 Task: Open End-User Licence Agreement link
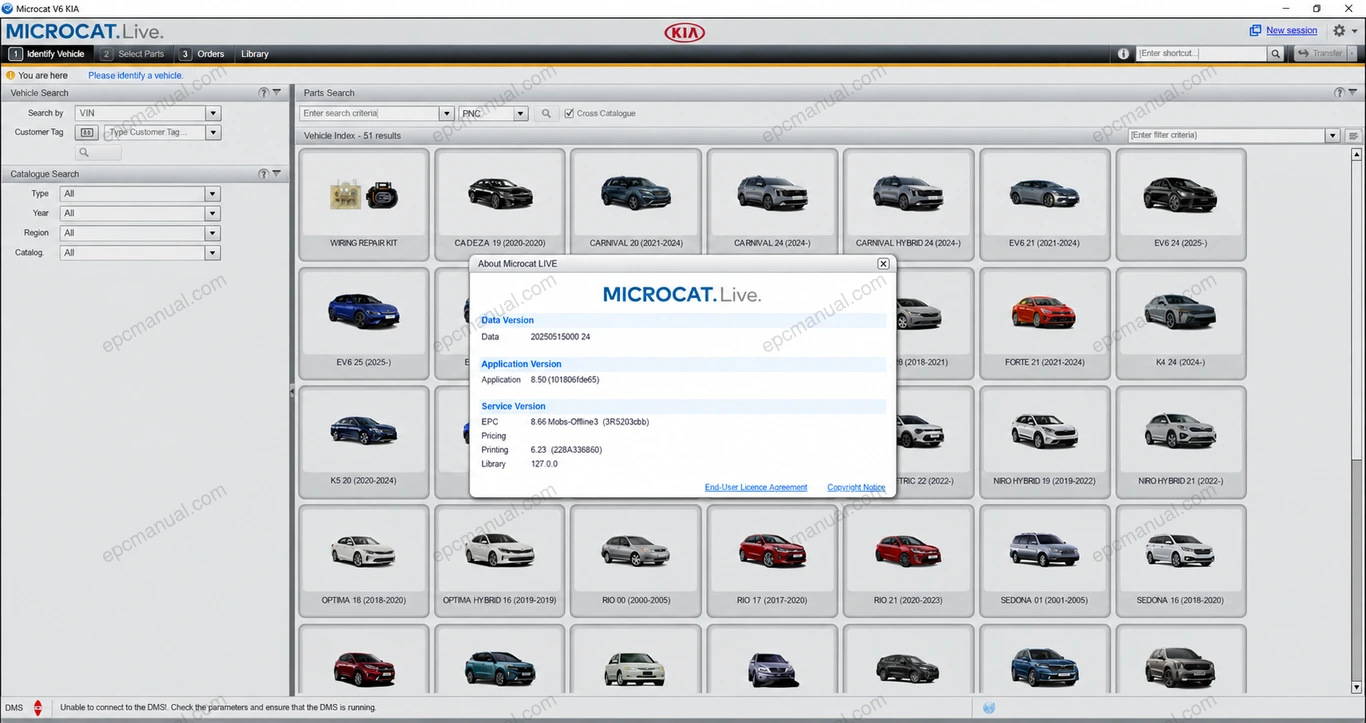756,488
